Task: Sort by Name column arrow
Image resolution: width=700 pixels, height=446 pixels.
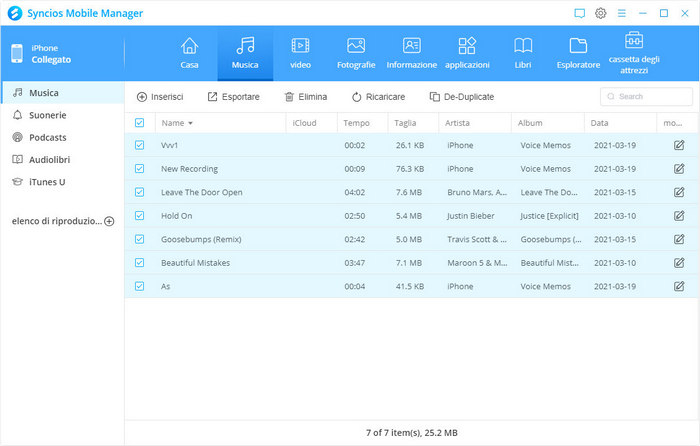Action: tap(190, 123)
